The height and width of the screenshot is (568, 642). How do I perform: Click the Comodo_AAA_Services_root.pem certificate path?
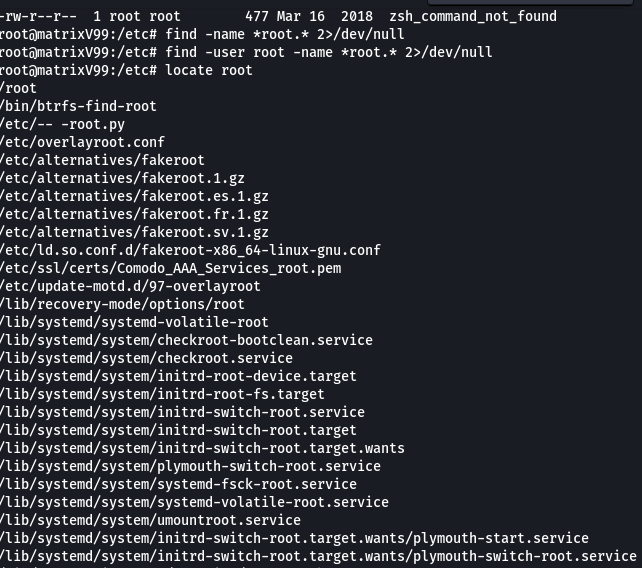(171, 268)
